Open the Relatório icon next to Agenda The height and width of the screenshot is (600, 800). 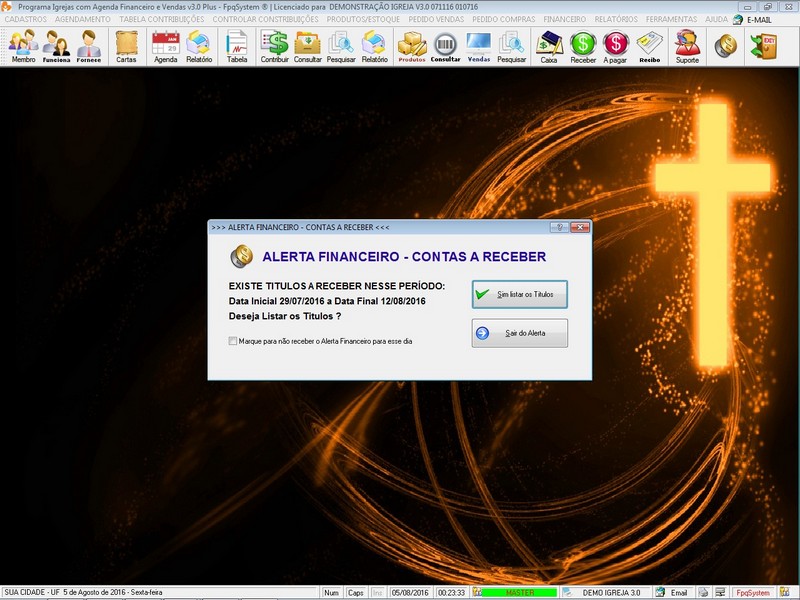[x=199, y=46]
